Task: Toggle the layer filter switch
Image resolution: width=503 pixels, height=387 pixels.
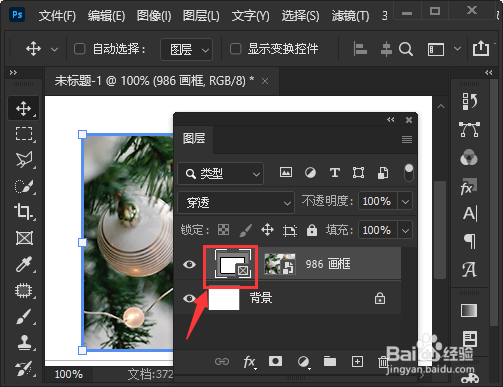Action: [x=409, y=172]
